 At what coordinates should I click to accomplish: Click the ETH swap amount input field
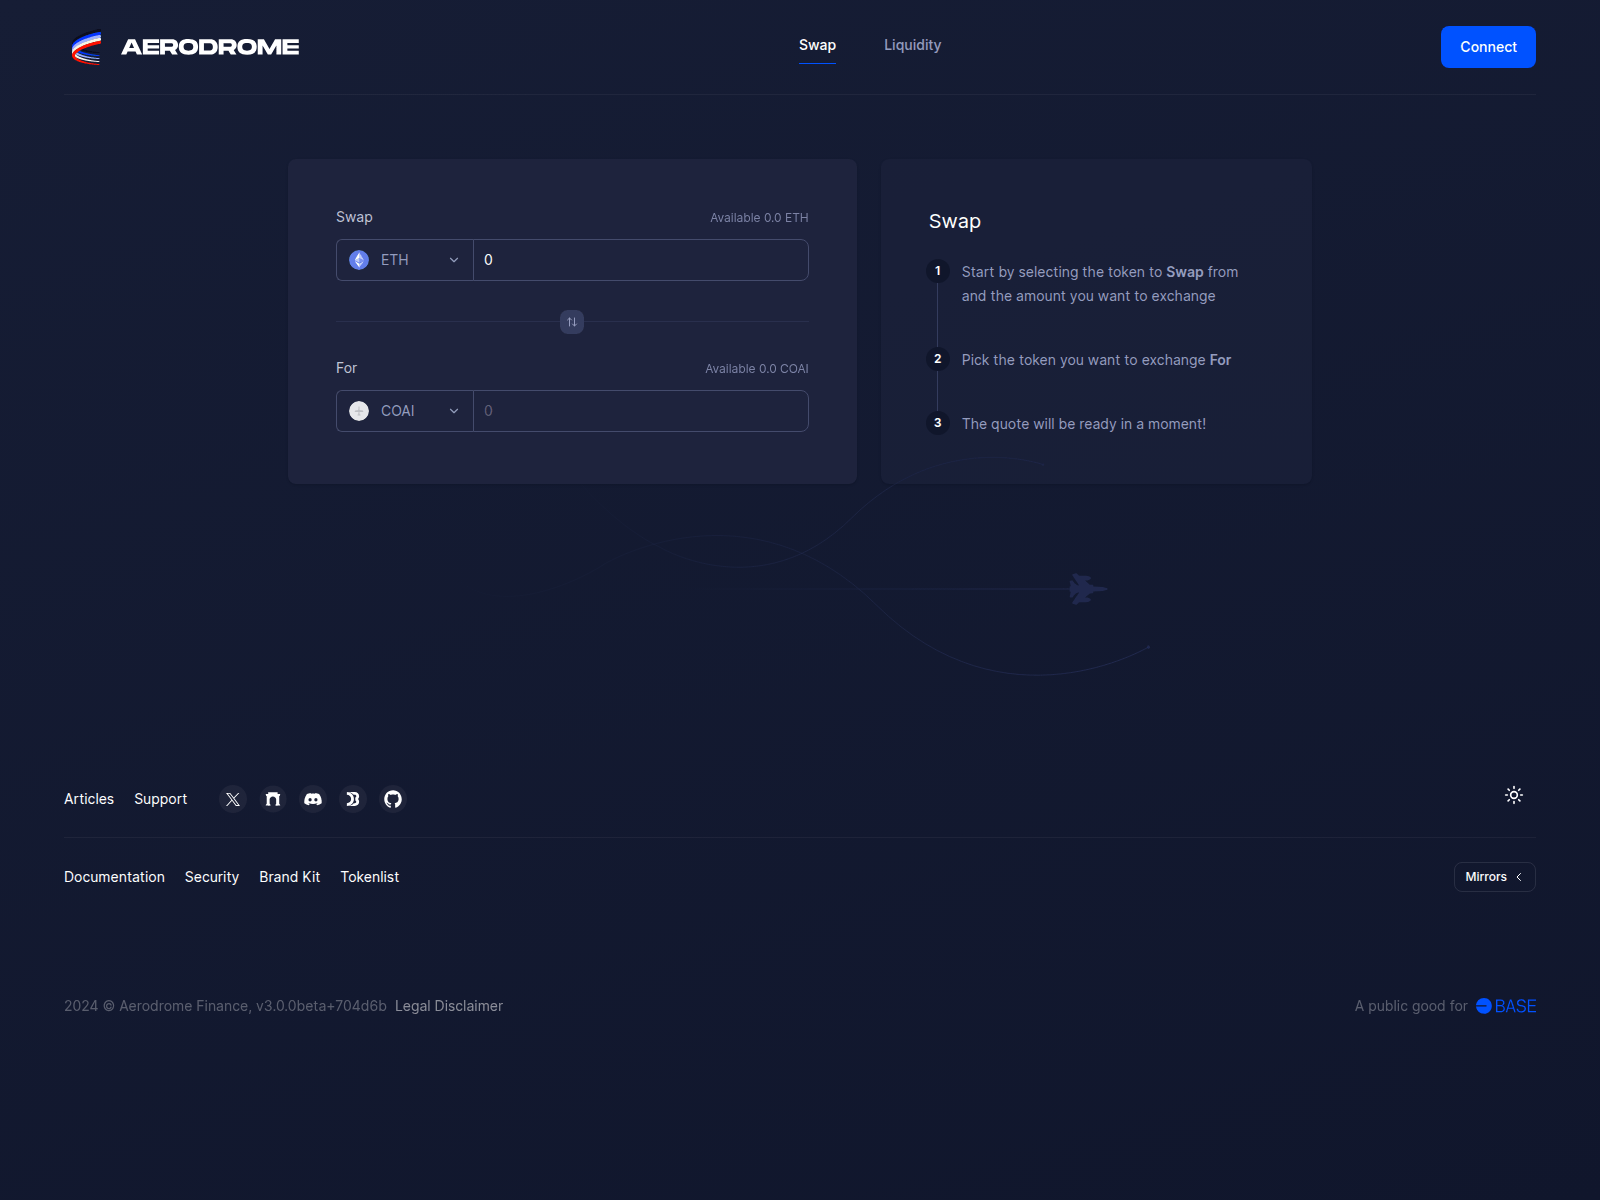[x=641, y=260]
